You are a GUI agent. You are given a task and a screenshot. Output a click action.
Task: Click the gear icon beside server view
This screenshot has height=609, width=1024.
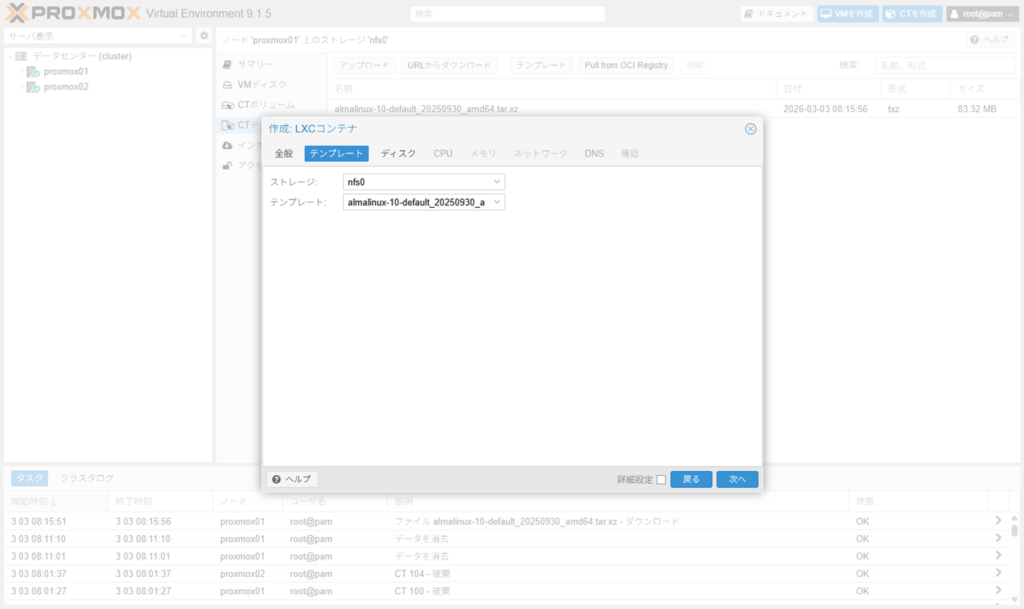click(x=204, y=36)
